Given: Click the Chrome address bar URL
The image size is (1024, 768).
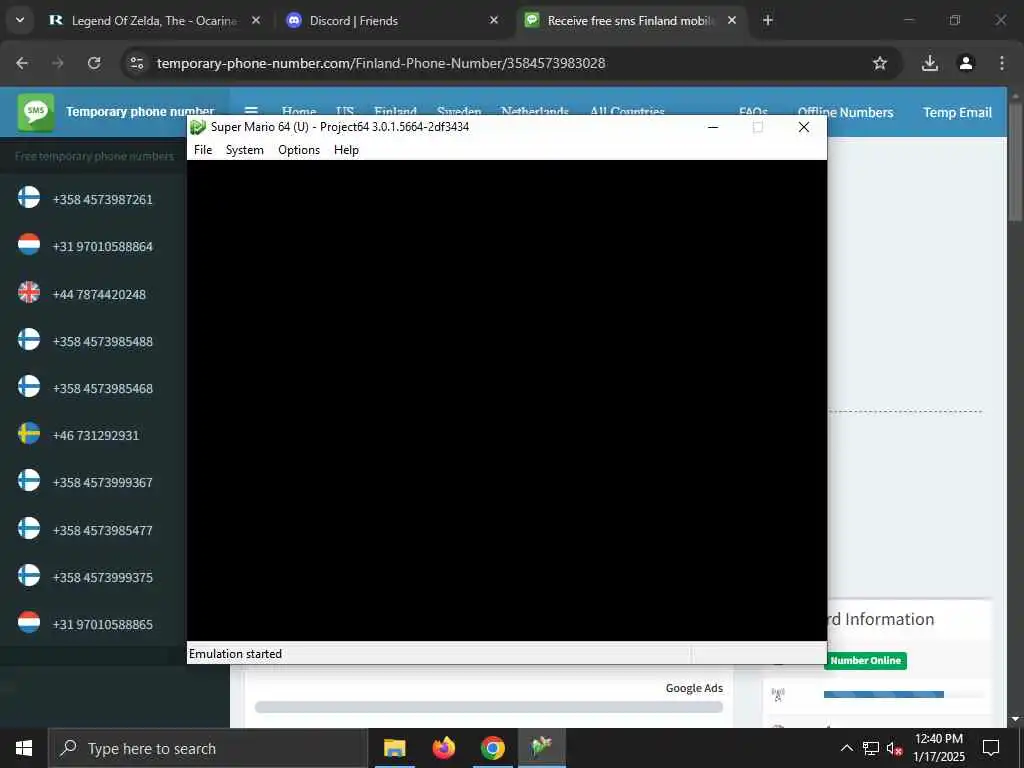Looking at the screenshot, I should click(381, 63).
